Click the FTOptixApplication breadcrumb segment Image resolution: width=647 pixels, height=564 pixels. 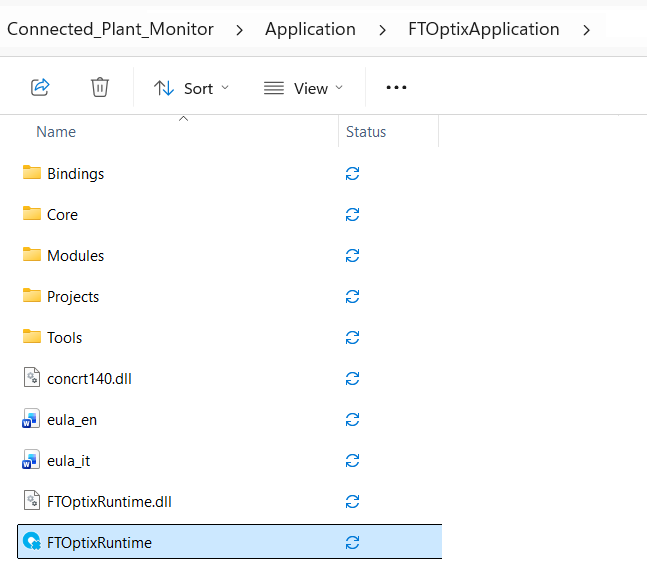484,29
